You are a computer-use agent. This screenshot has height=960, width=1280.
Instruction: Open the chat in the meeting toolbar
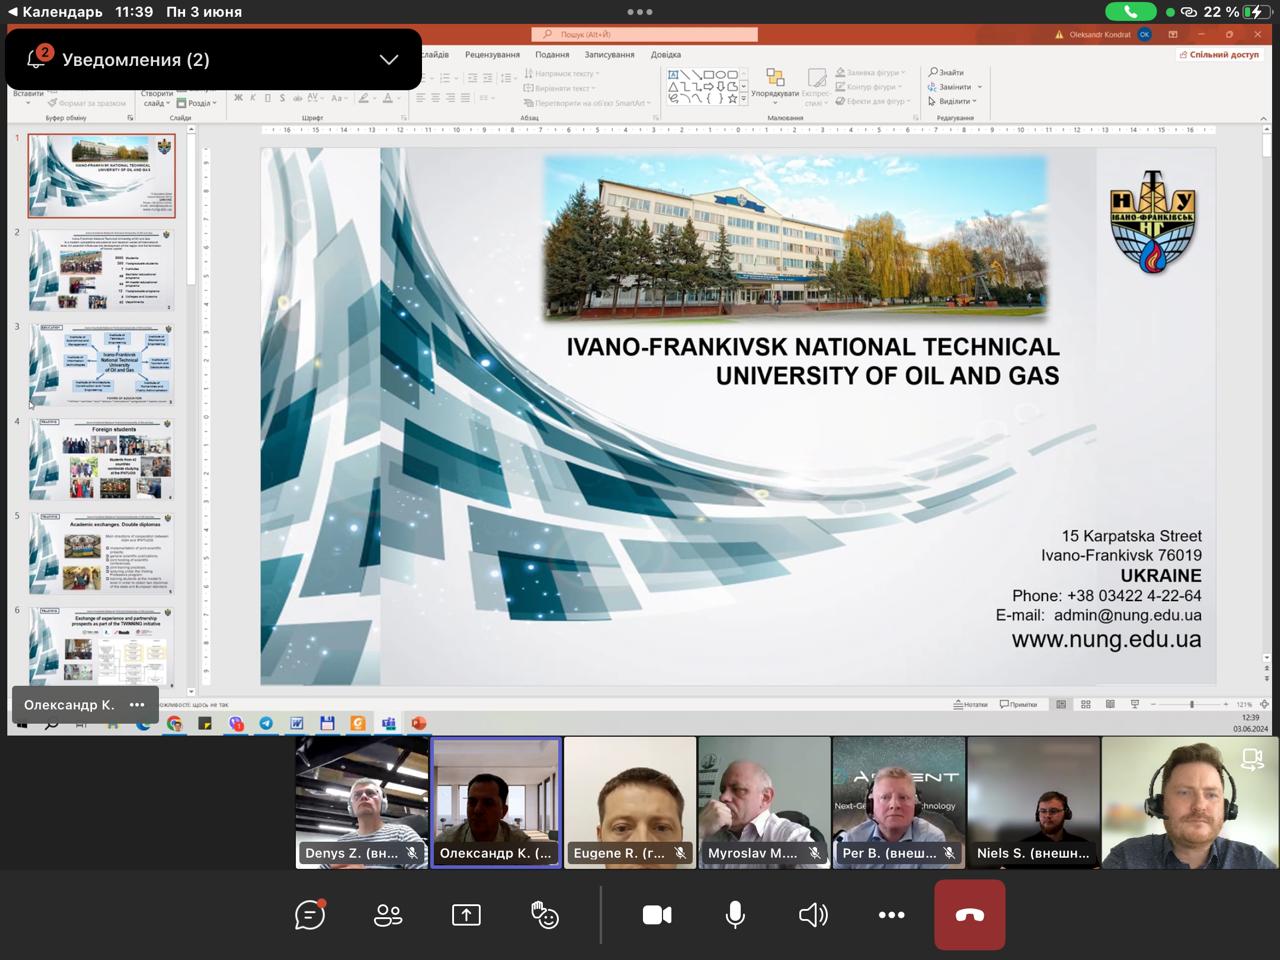(x=310, y=914)
